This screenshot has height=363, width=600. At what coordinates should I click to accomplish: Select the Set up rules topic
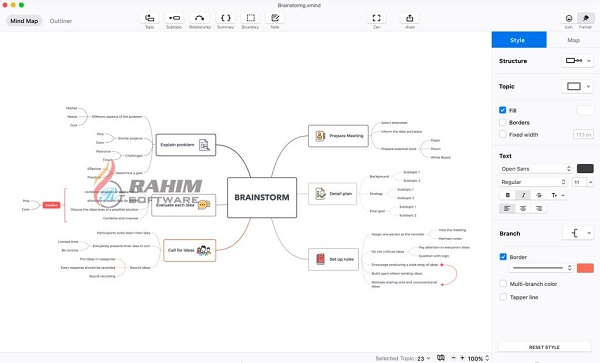click(333, 259)
